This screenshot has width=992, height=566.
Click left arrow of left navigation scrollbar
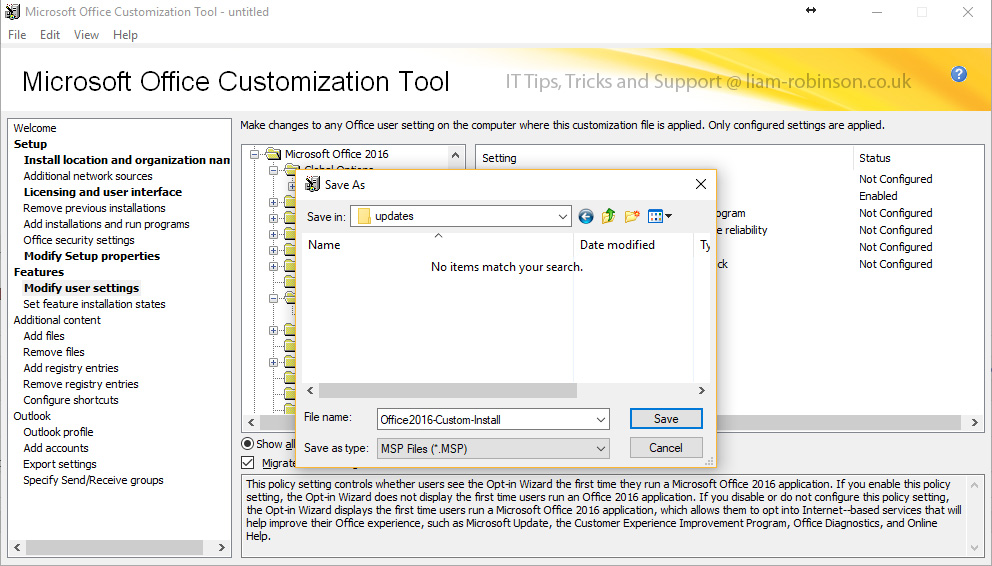17,547
